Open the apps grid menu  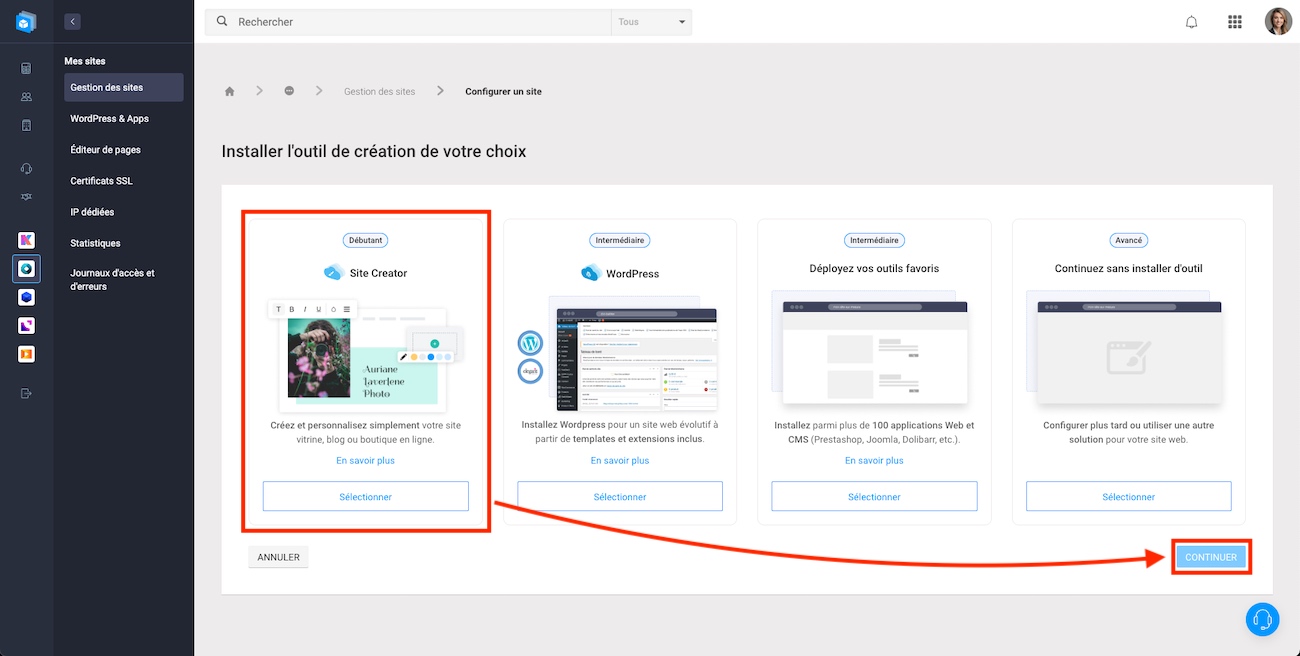point(1234,22)
